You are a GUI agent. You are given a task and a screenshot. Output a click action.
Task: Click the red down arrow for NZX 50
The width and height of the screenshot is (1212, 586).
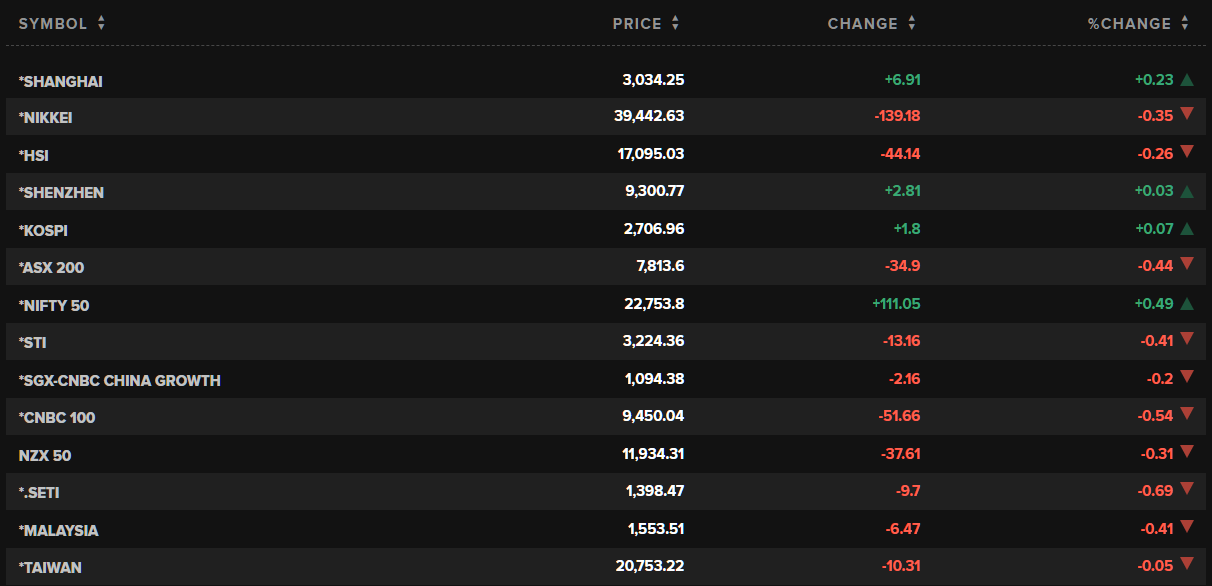click(1187, 452)
